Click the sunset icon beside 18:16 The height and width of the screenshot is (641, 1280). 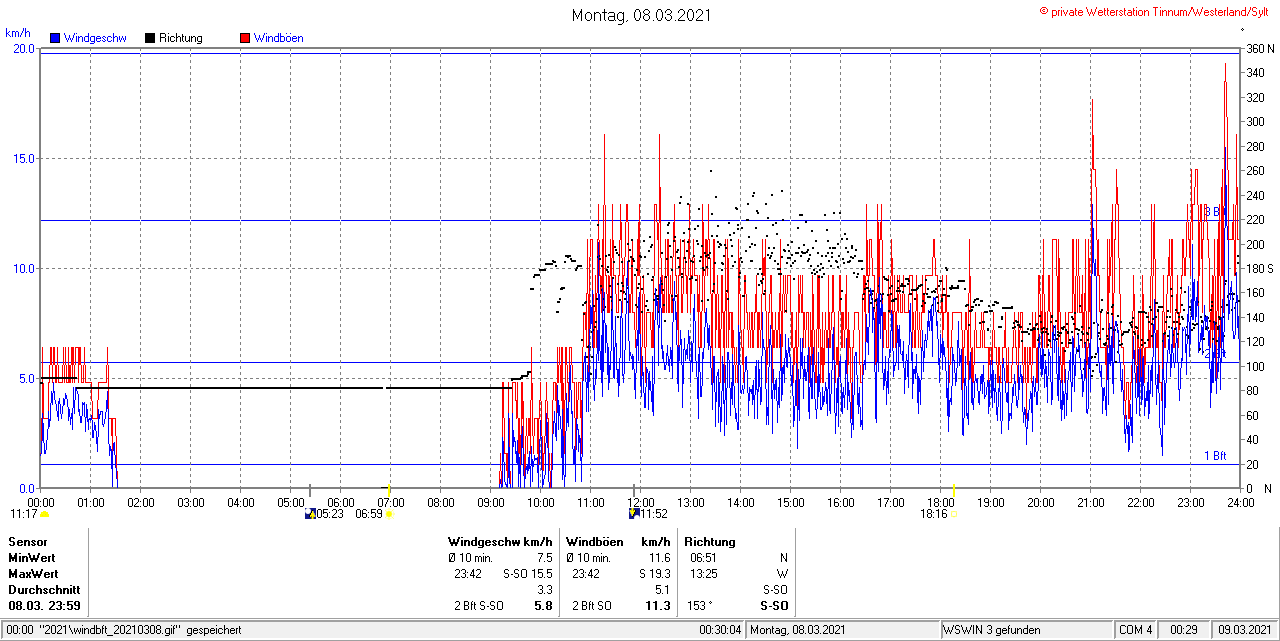954,514
